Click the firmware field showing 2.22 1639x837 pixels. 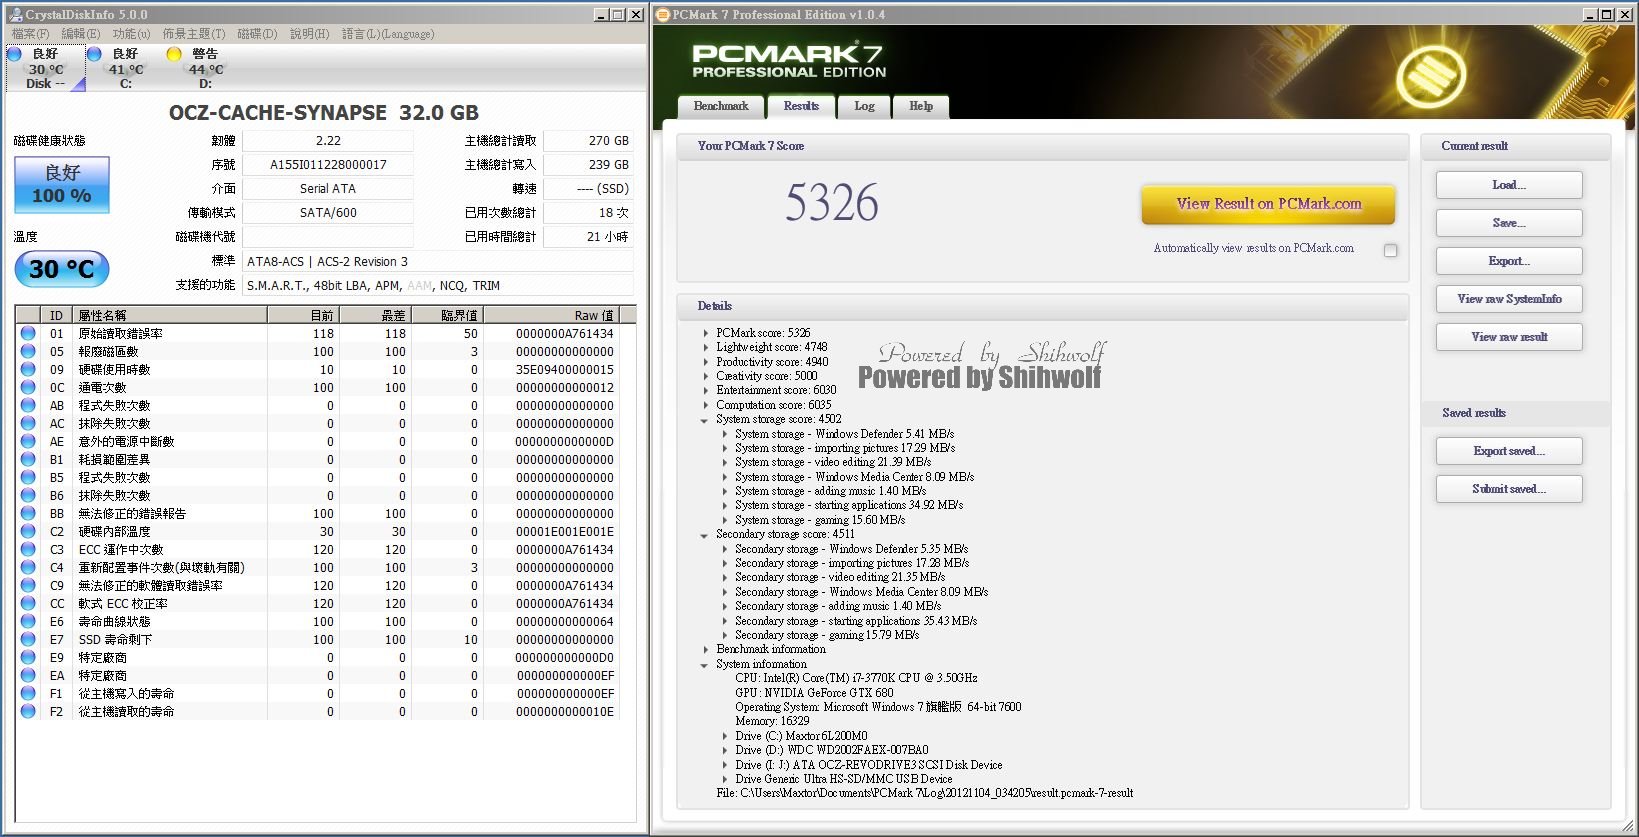coord(328,141)
